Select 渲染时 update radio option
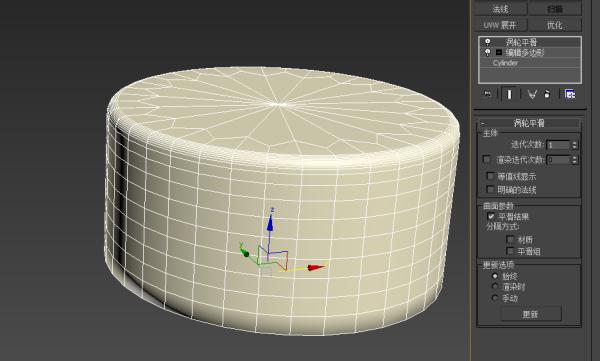The height and width of the screenshot is (361, 600). (x=495, y=286)
